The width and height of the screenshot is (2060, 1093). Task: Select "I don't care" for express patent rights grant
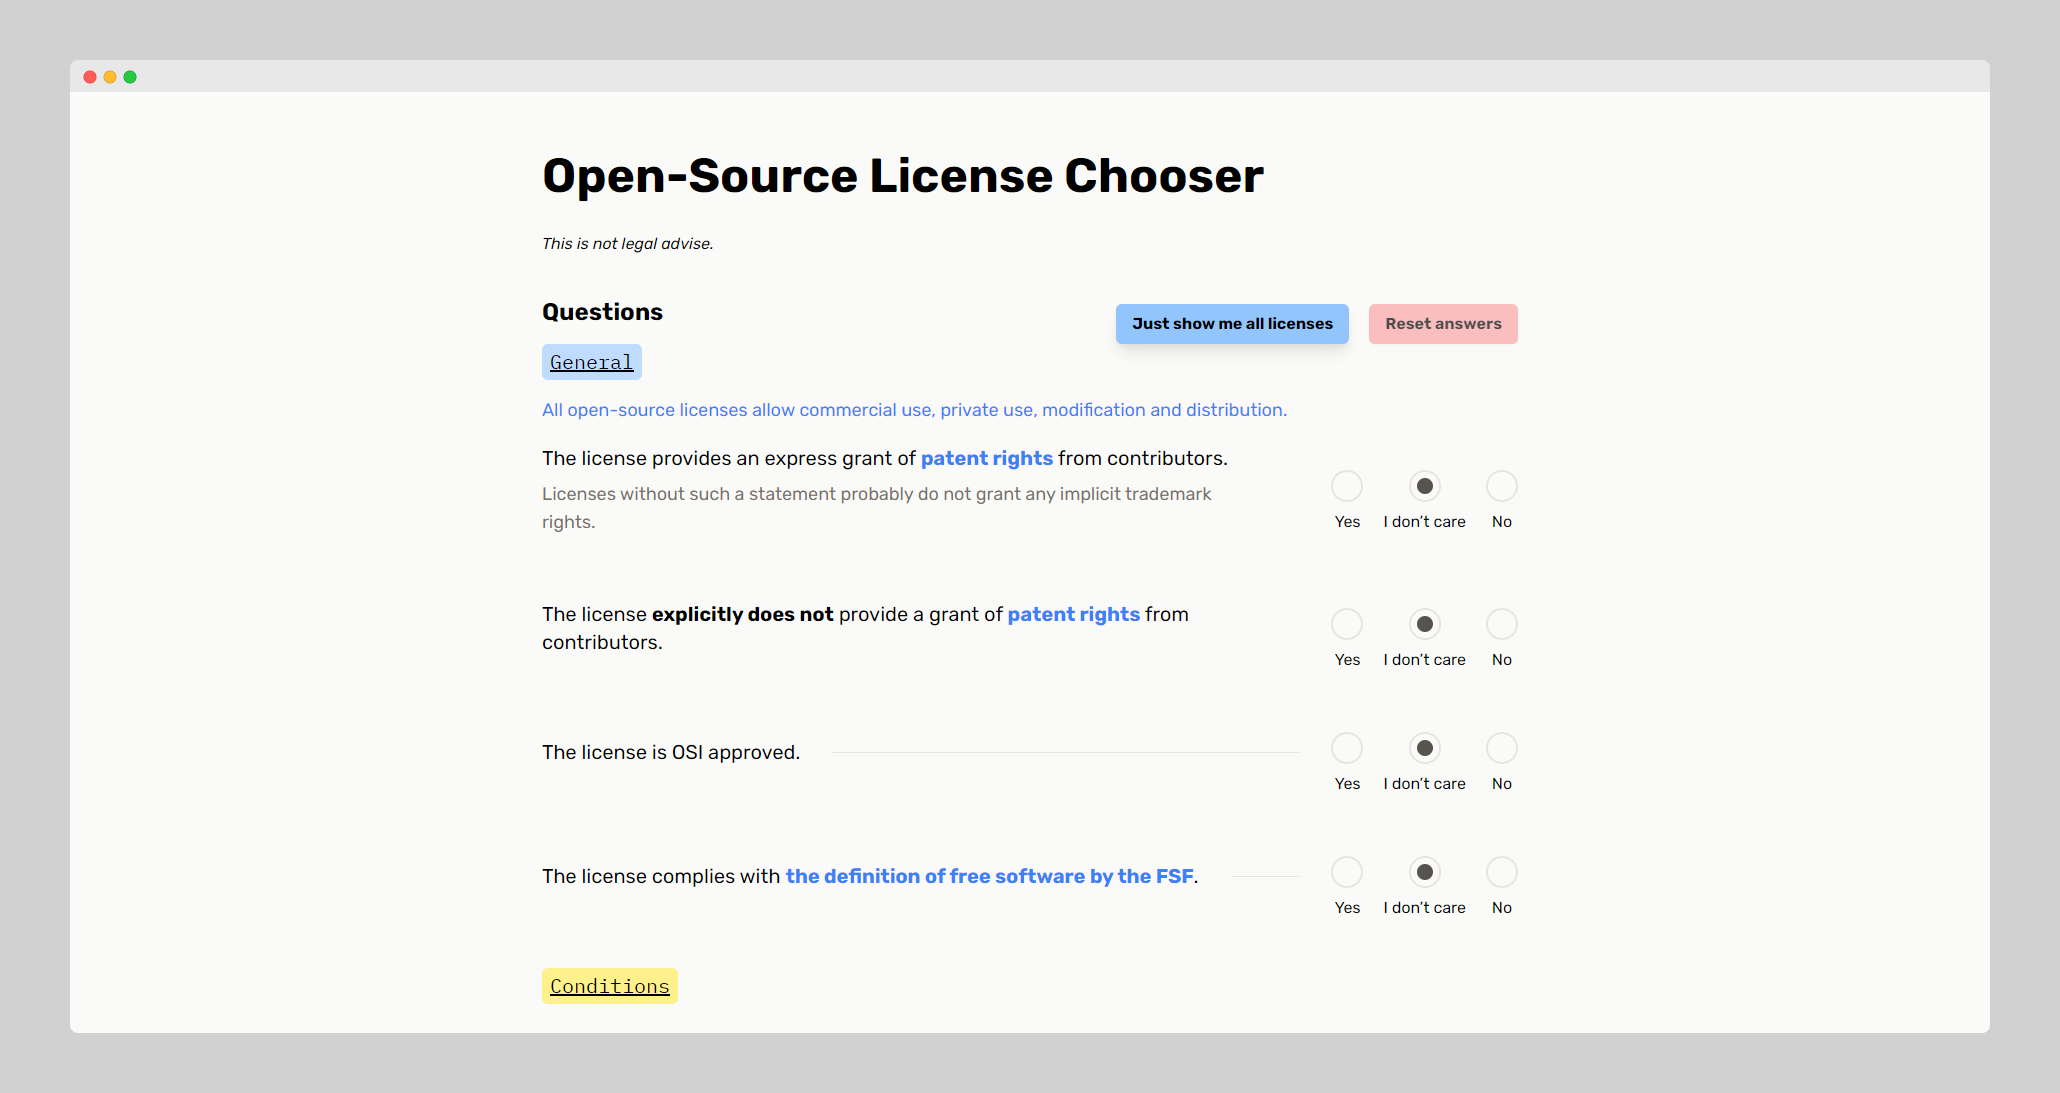tap(1425, 486)
